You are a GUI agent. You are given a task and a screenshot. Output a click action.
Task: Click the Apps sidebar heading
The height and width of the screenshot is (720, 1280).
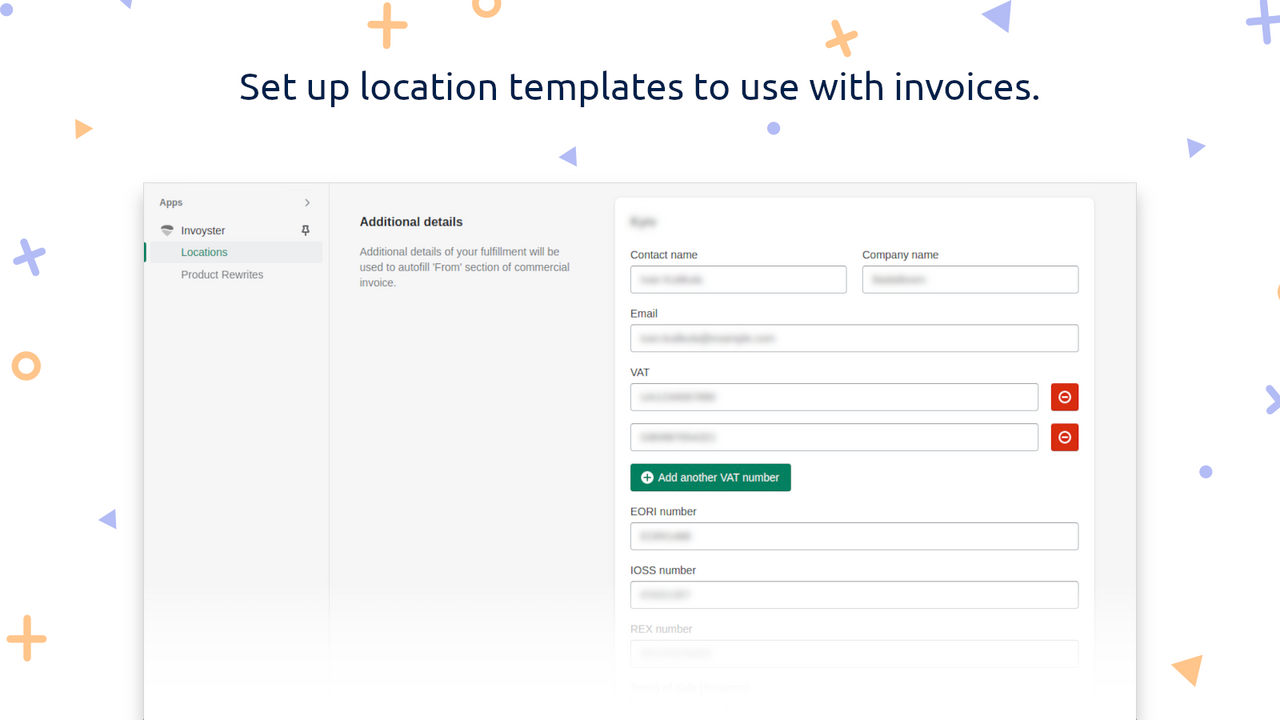pos(171,203)
